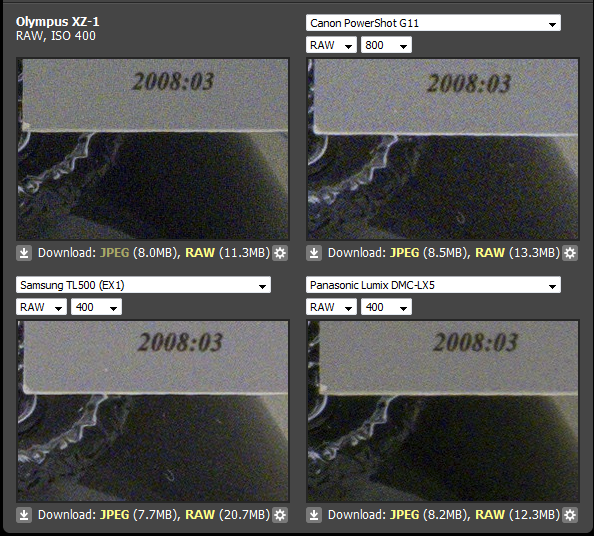The width and height of the screenshot is (594, 536).
Task: Change ISO 400 dropdown for Panasonic LX5
Action: pos(386,307)
